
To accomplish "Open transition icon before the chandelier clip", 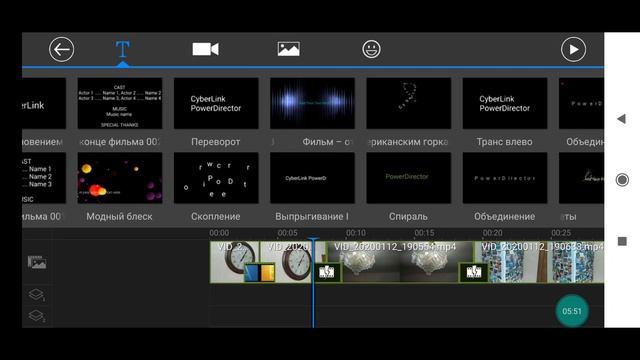I will coord(327,273).
